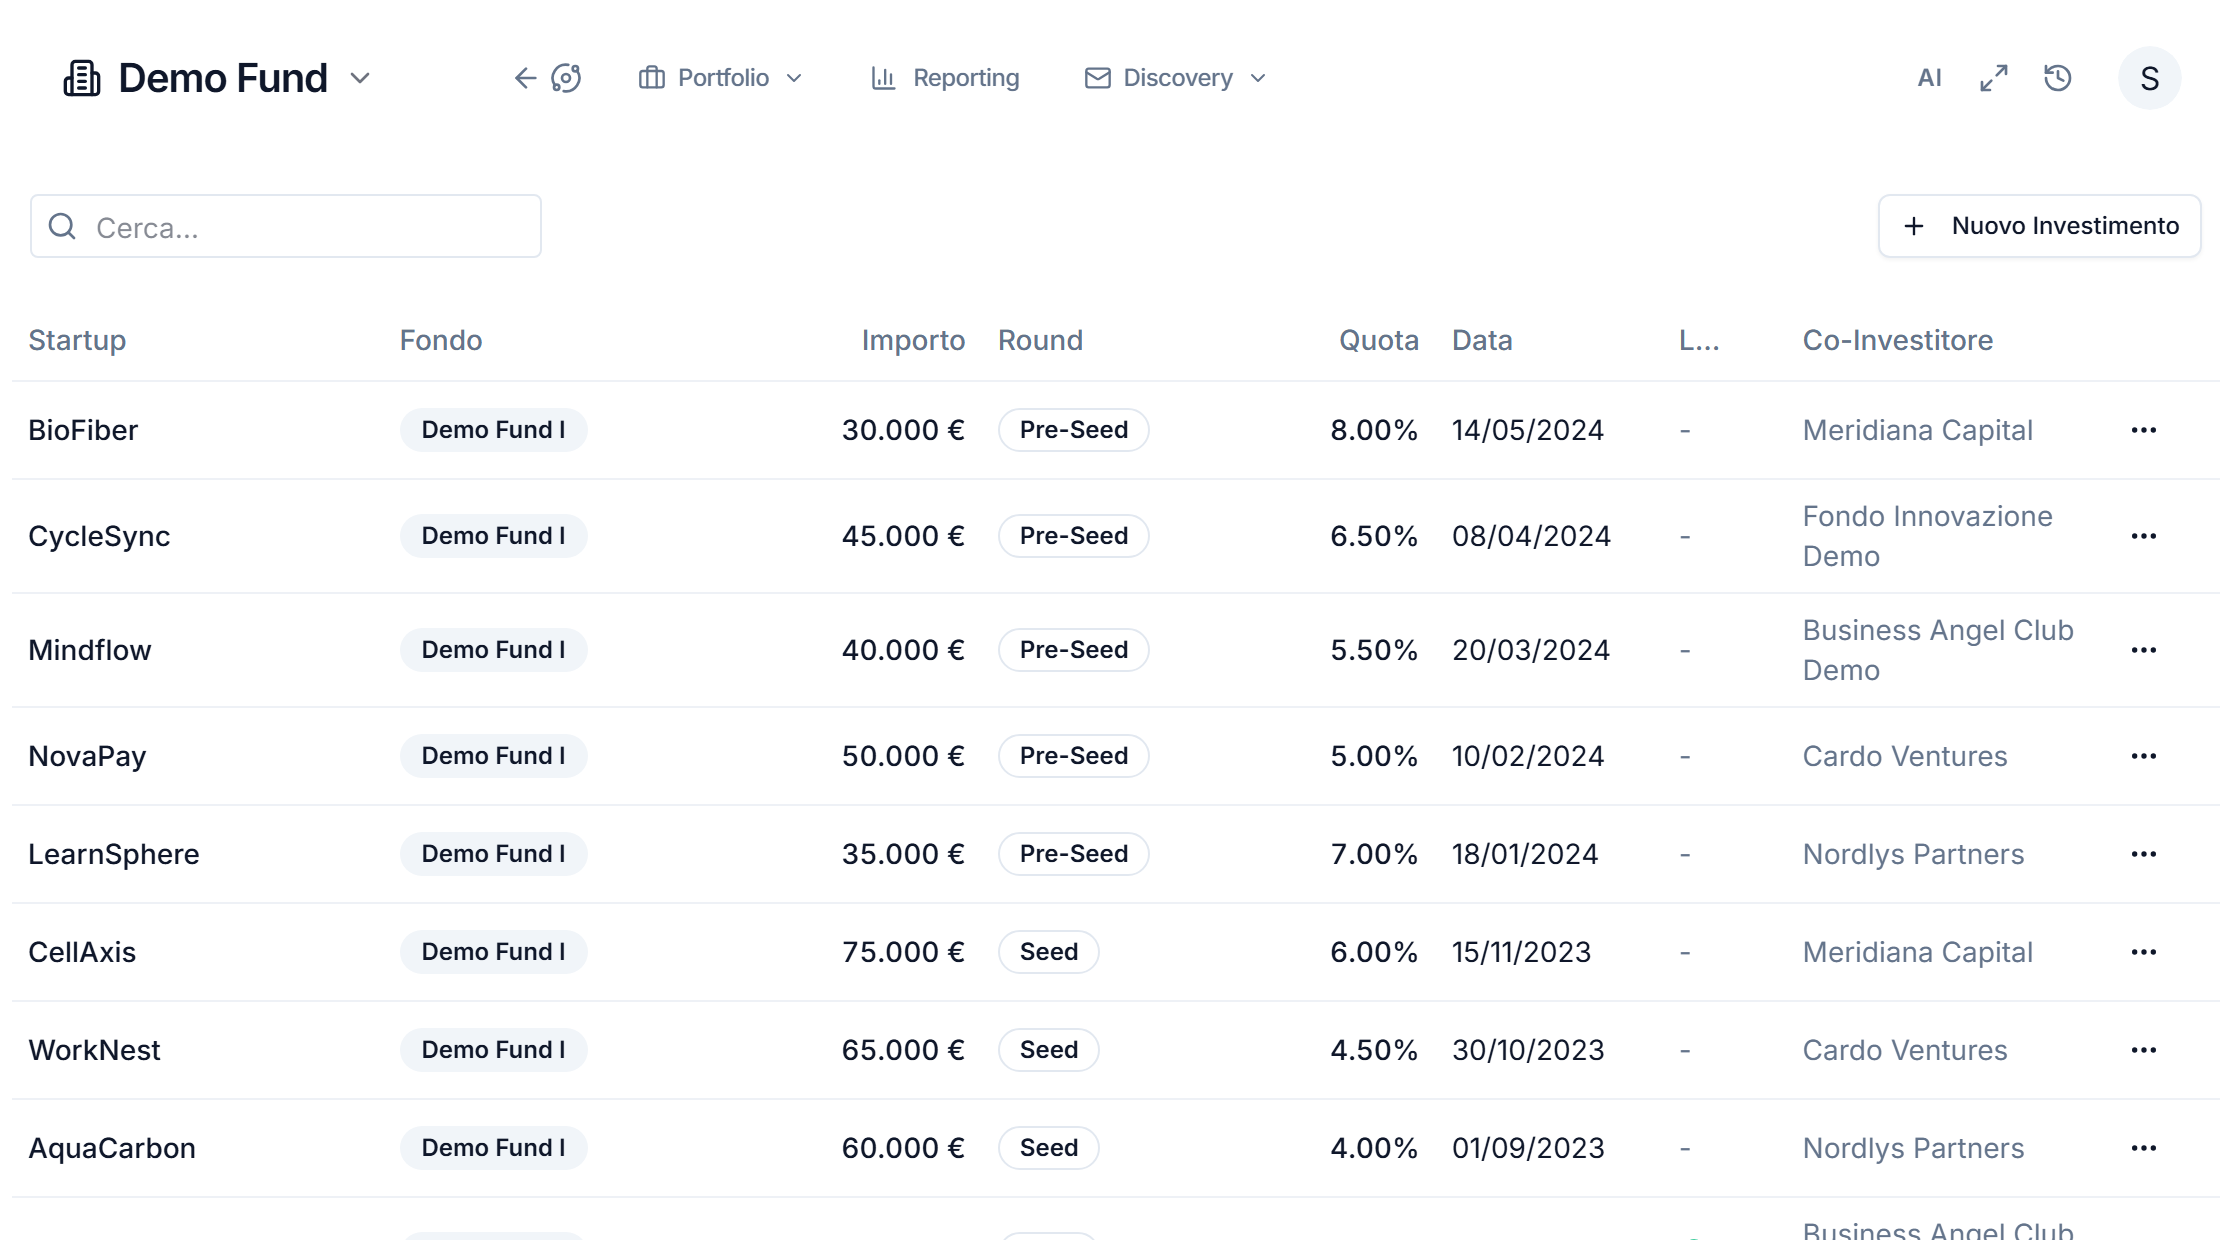Go back with the left arrow icon
Viewport: 2232px width, 1240px height.
[x=525, y=78]
